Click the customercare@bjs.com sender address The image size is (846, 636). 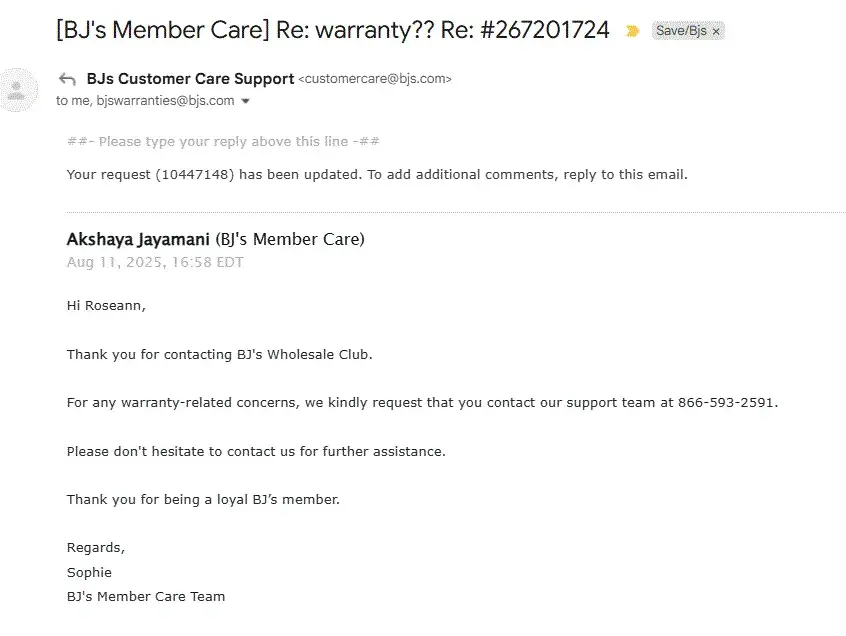point(375,79)
